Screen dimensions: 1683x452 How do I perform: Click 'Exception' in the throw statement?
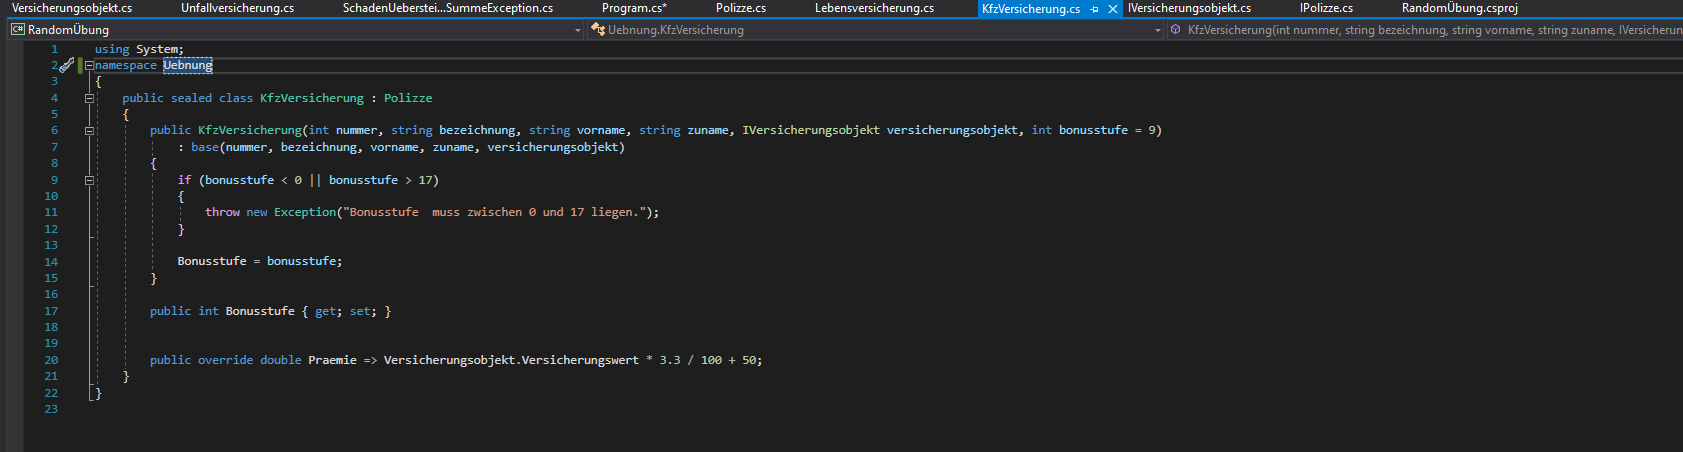pyautogui.click(x=305, y=212)
